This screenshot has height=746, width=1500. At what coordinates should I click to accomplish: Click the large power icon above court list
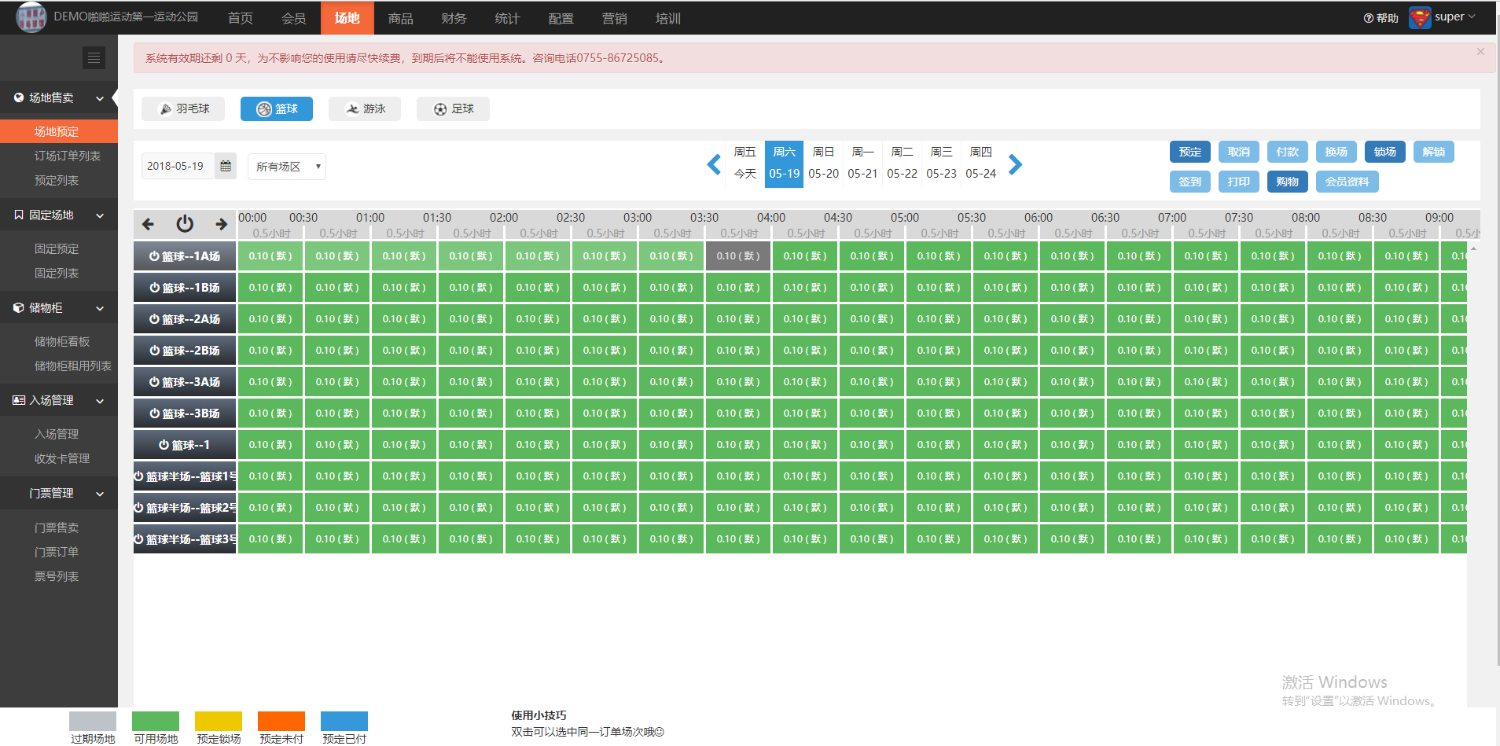click(185, 224)
